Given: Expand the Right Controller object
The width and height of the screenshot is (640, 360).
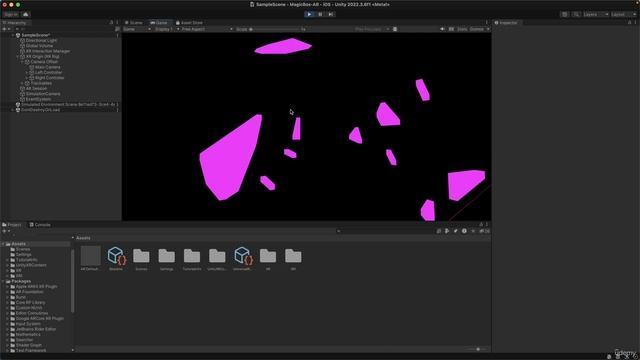Looking at the screenshot, I should tap(27, 78).
